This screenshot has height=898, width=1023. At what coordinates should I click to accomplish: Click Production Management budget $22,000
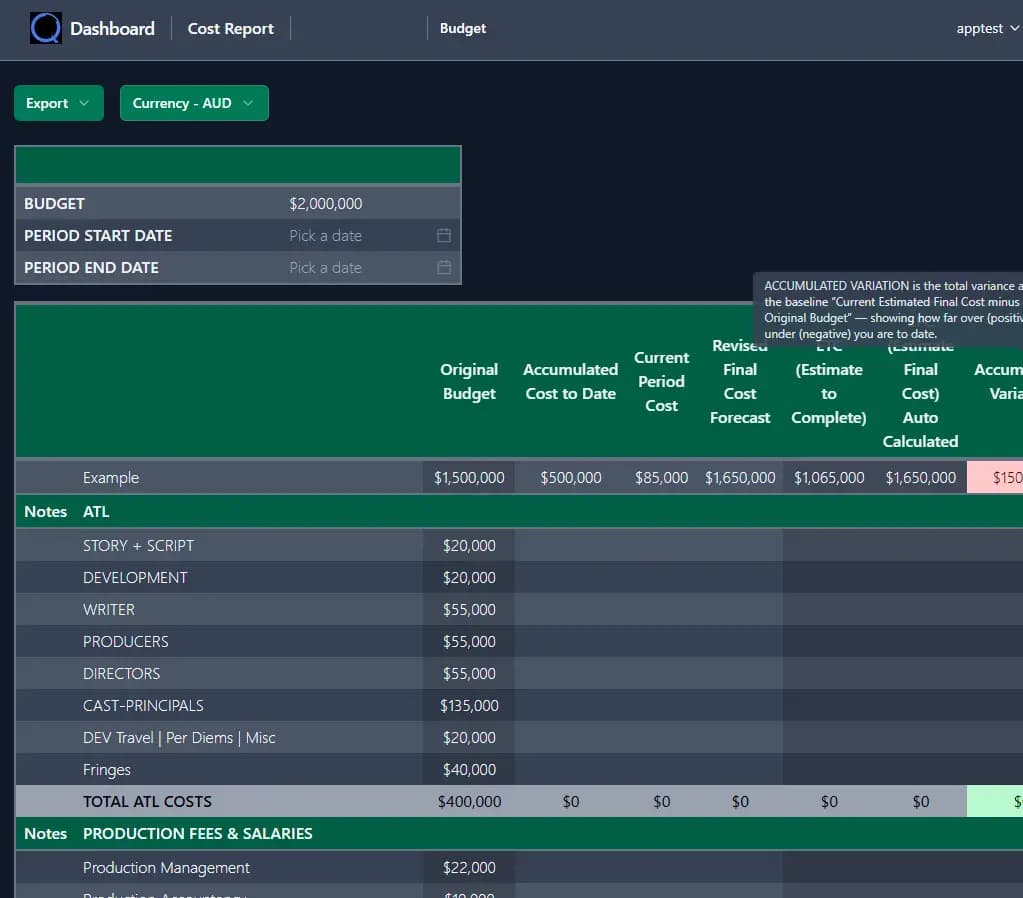[x=469, y=868]
